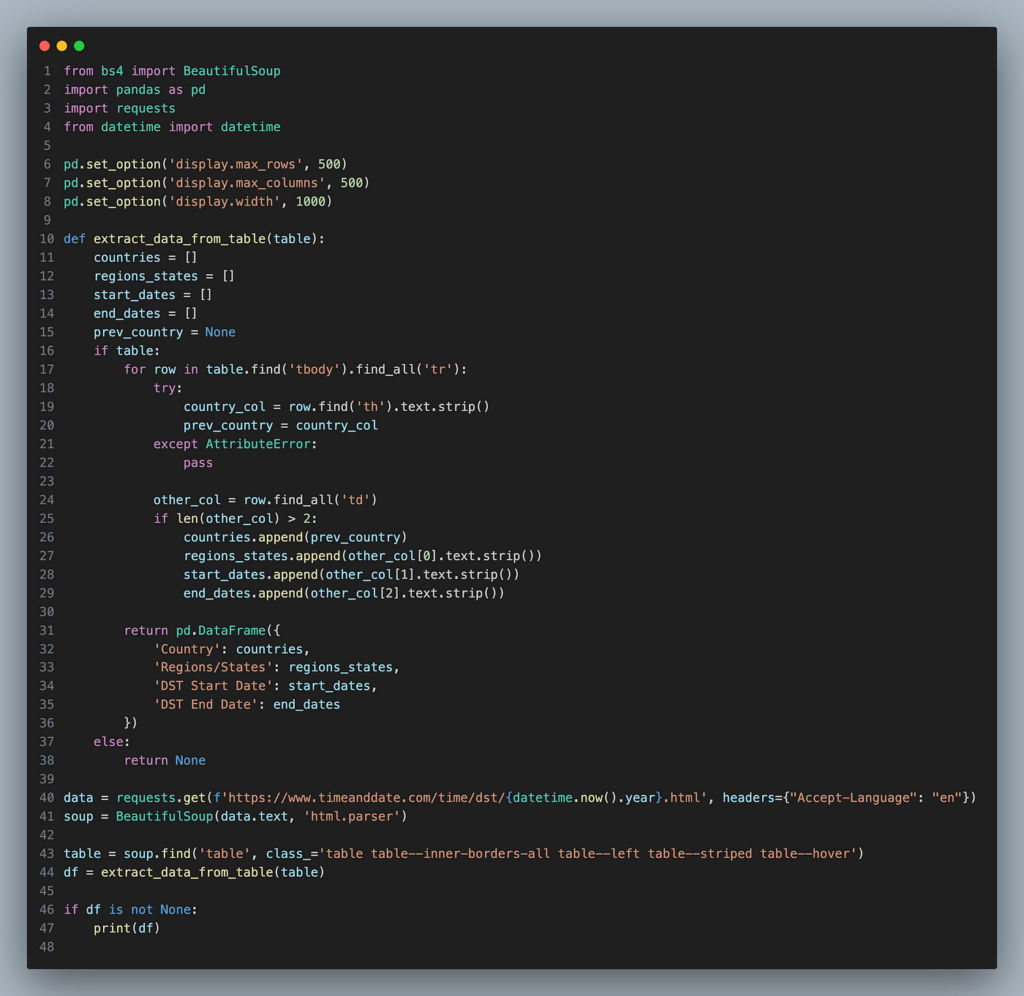The image size is (1024, 996).
Task: Click 'datetime.now().year' inside the f-string
Action: (584, 798)
